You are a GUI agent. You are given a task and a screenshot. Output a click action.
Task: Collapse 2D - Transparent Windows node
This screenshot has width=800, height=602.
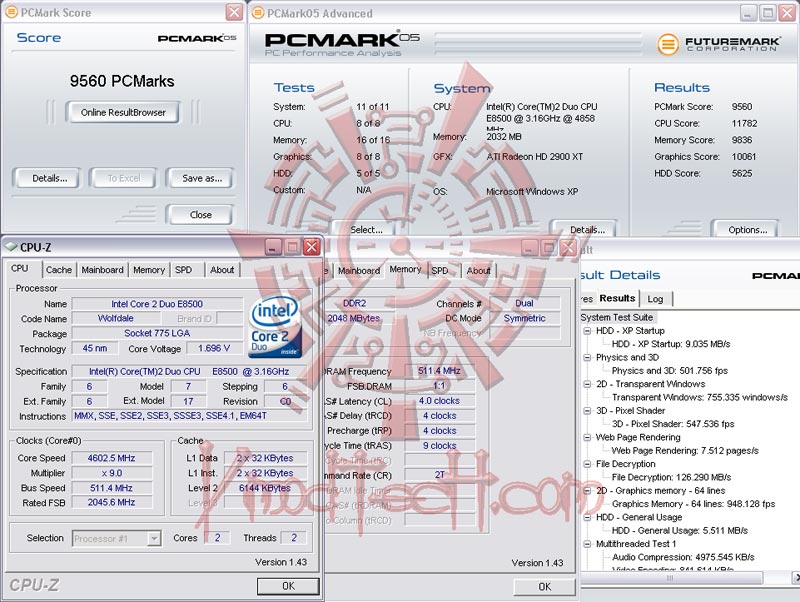[587, 384]
